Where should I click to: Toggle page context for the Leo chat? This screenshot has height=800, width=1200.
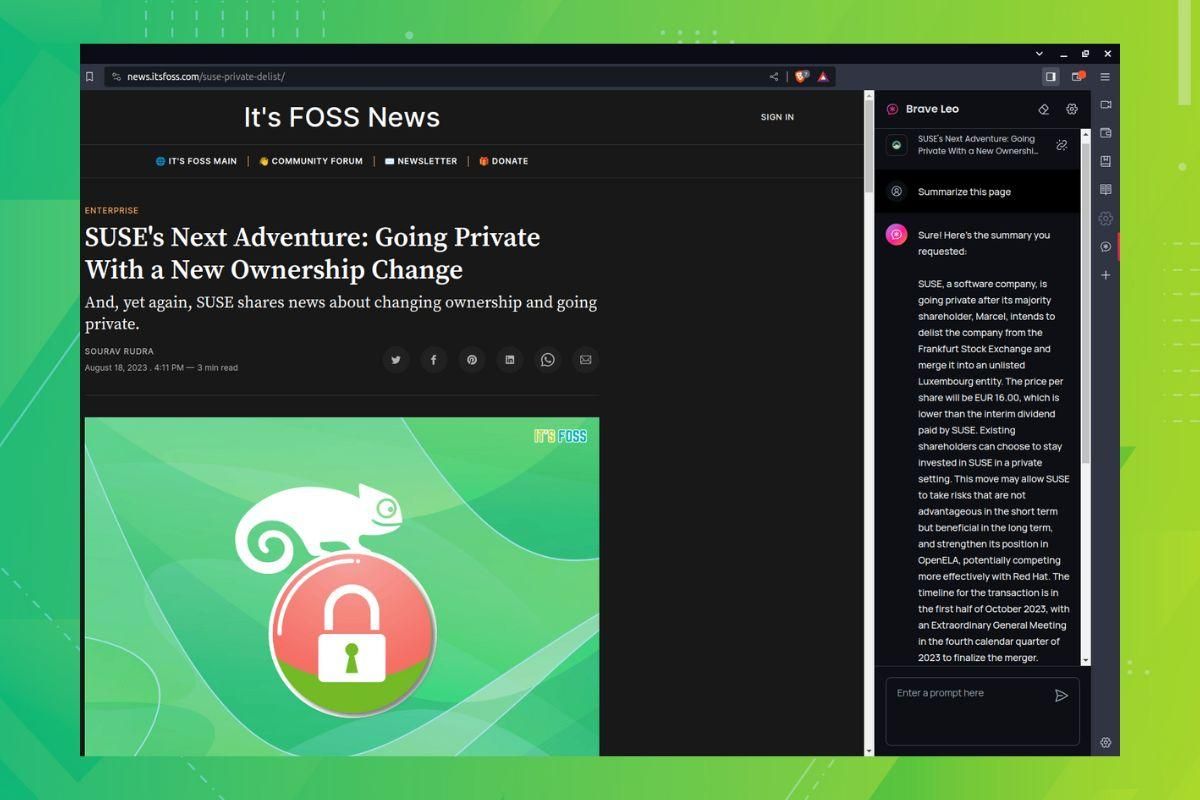pyautogui.click(x=1061, y=145)
